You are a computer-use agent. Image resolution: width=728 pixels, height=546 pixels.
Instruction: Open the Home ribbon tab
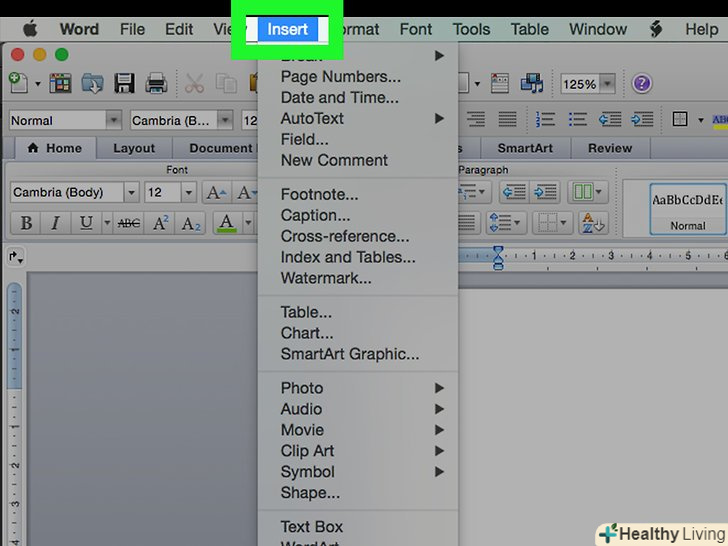(x=55, y=148)
